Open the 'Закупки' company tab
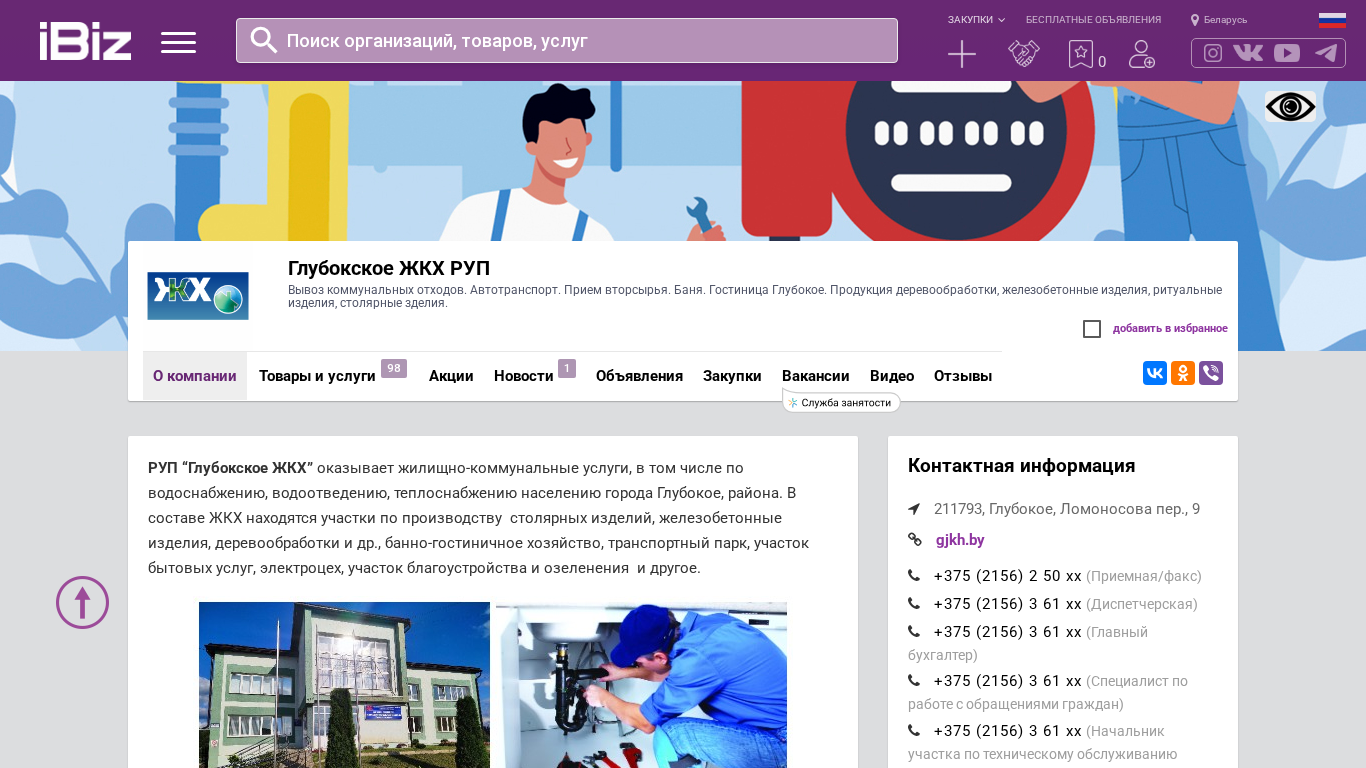 coord(732,376)
